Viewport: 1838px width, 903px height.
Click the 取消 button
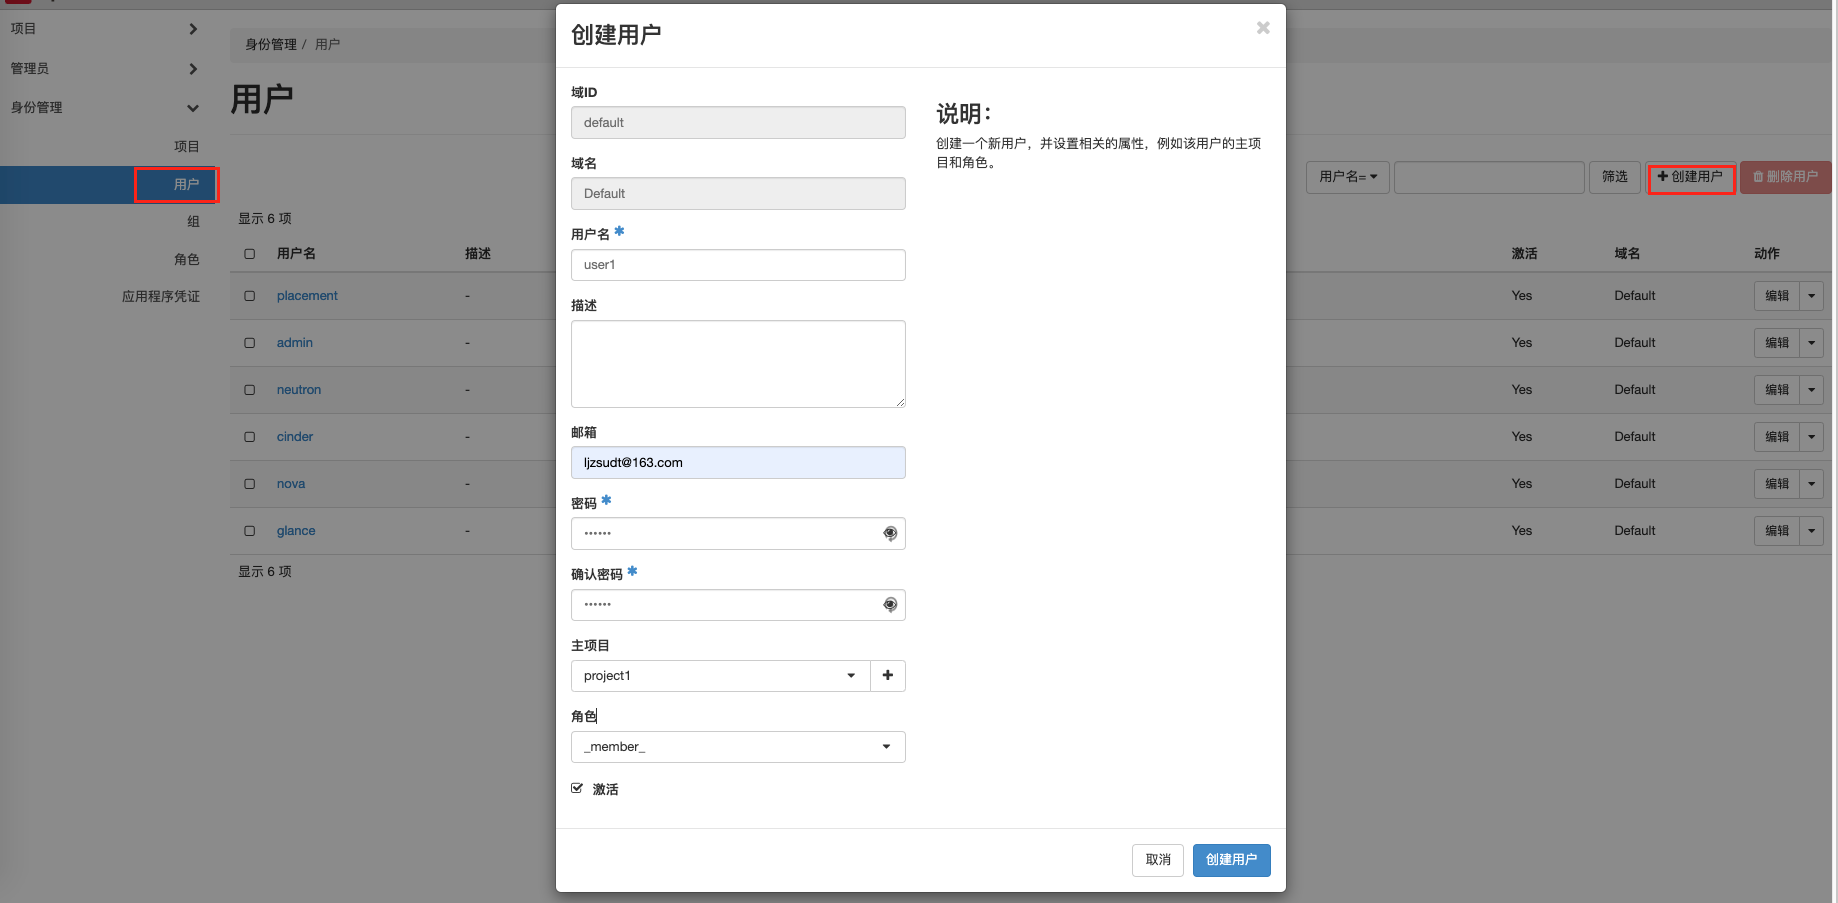1158,860
